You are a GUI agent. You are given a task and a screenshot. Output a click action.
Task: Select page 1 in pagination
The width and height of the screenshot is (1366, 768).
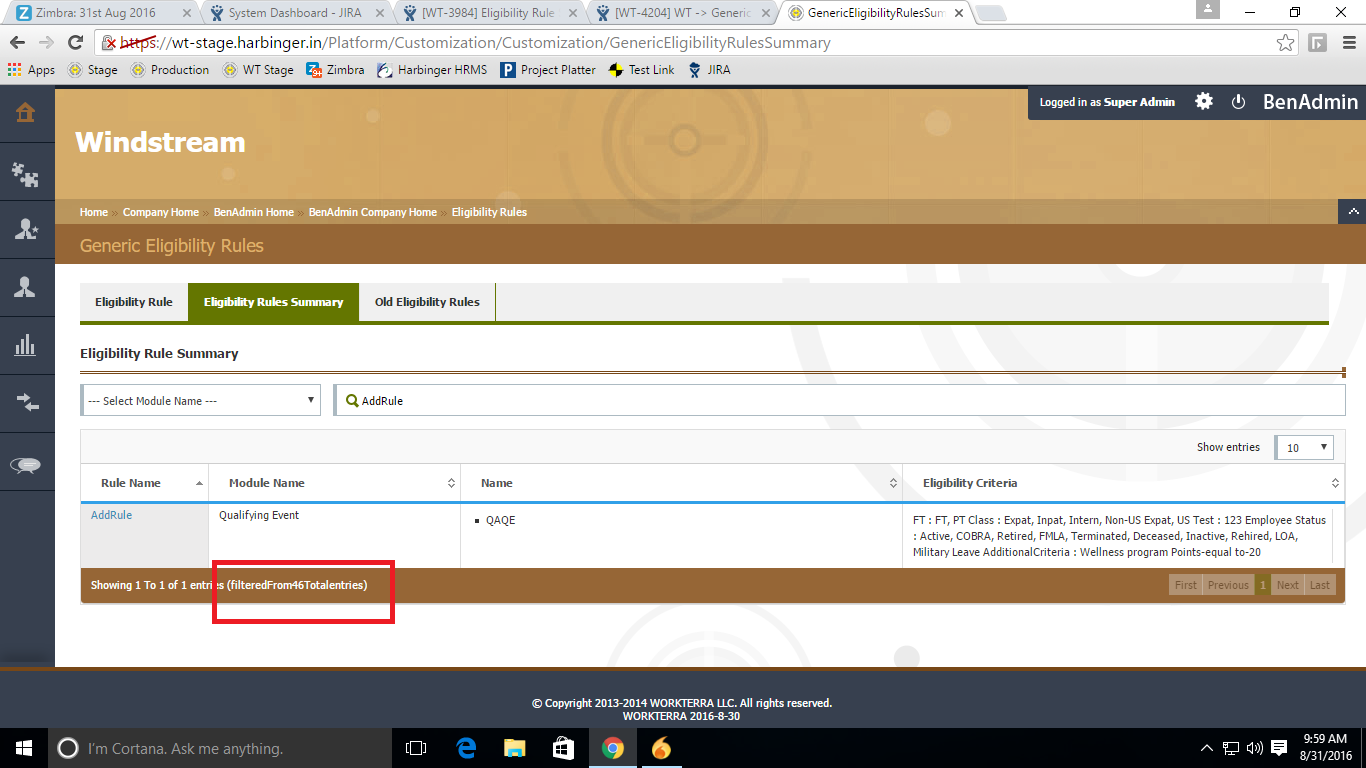click(x=1263, y=585)
